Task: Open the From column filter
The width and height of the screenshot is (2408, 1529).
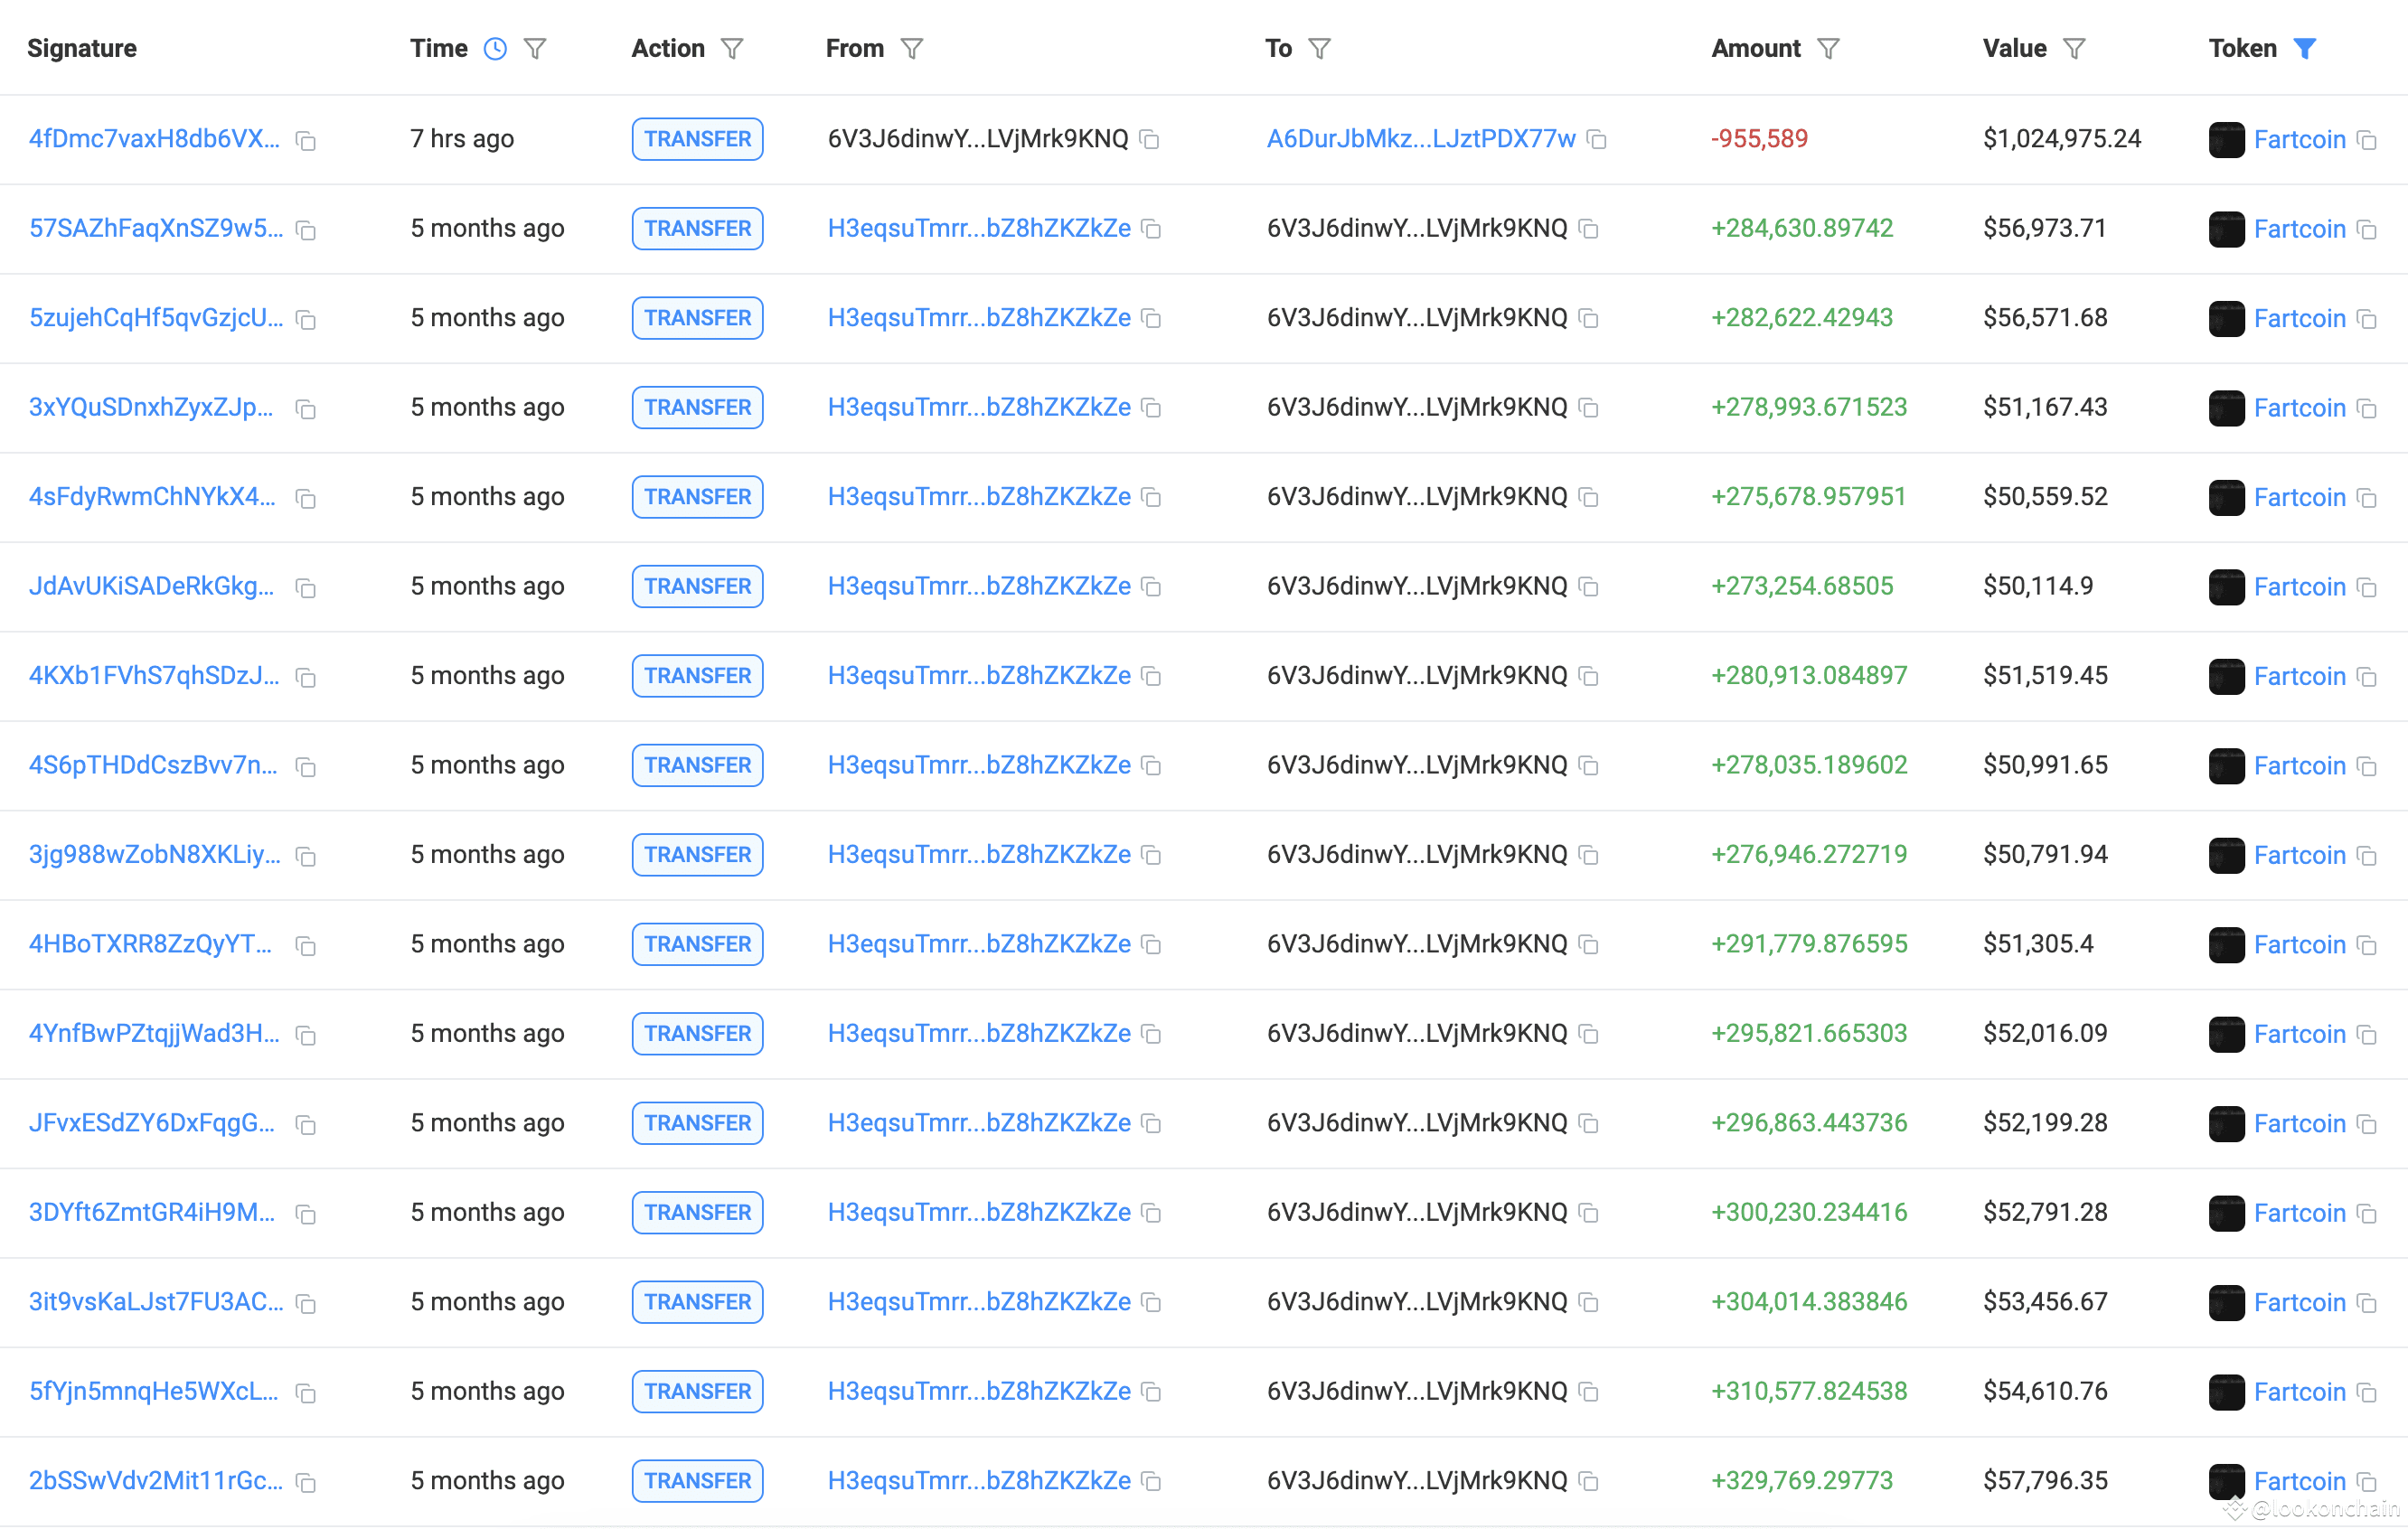Action: point(911,49)
